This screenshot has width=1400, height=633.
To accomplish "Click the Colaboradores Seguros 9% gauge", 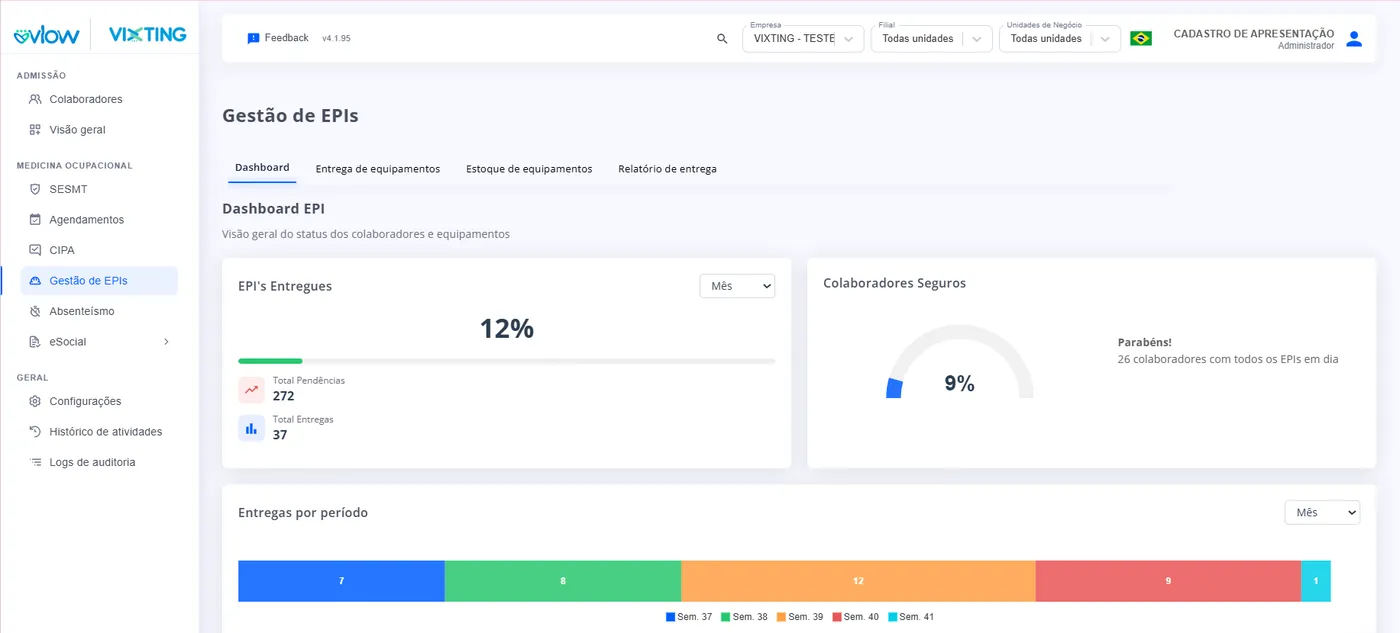I will 959,362.
